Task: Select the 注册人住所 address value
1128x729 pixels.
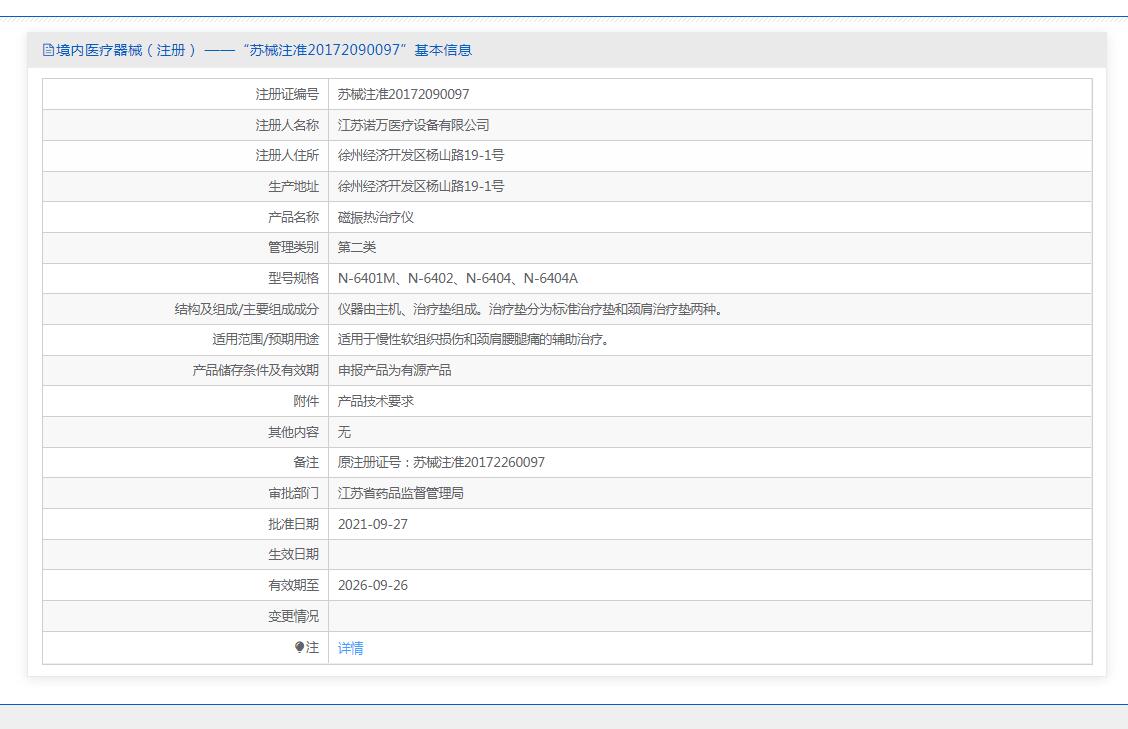Action: [421, 155]
